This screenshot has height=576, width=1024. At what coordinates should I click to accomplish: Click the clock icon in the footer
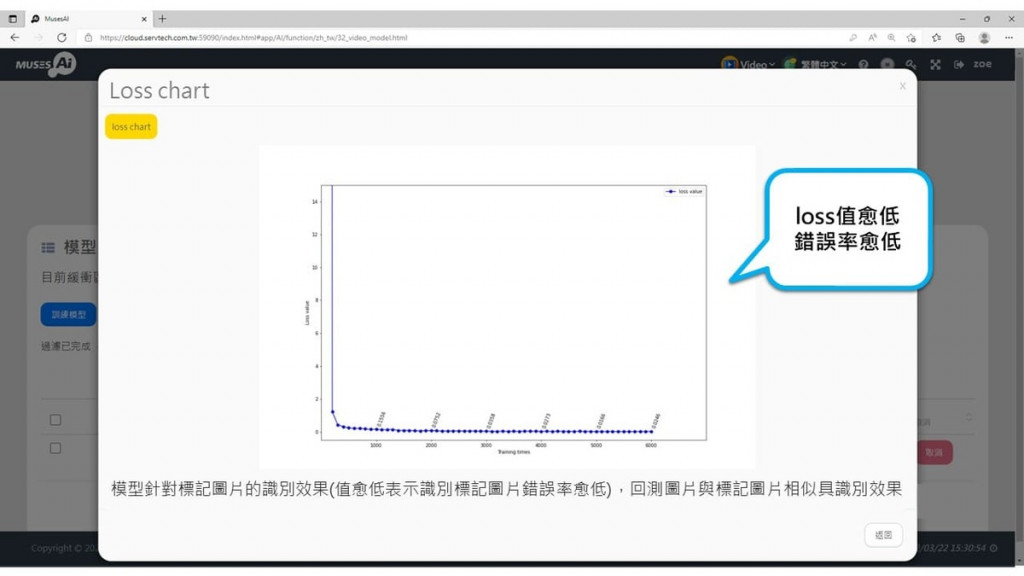click(993, 548)
